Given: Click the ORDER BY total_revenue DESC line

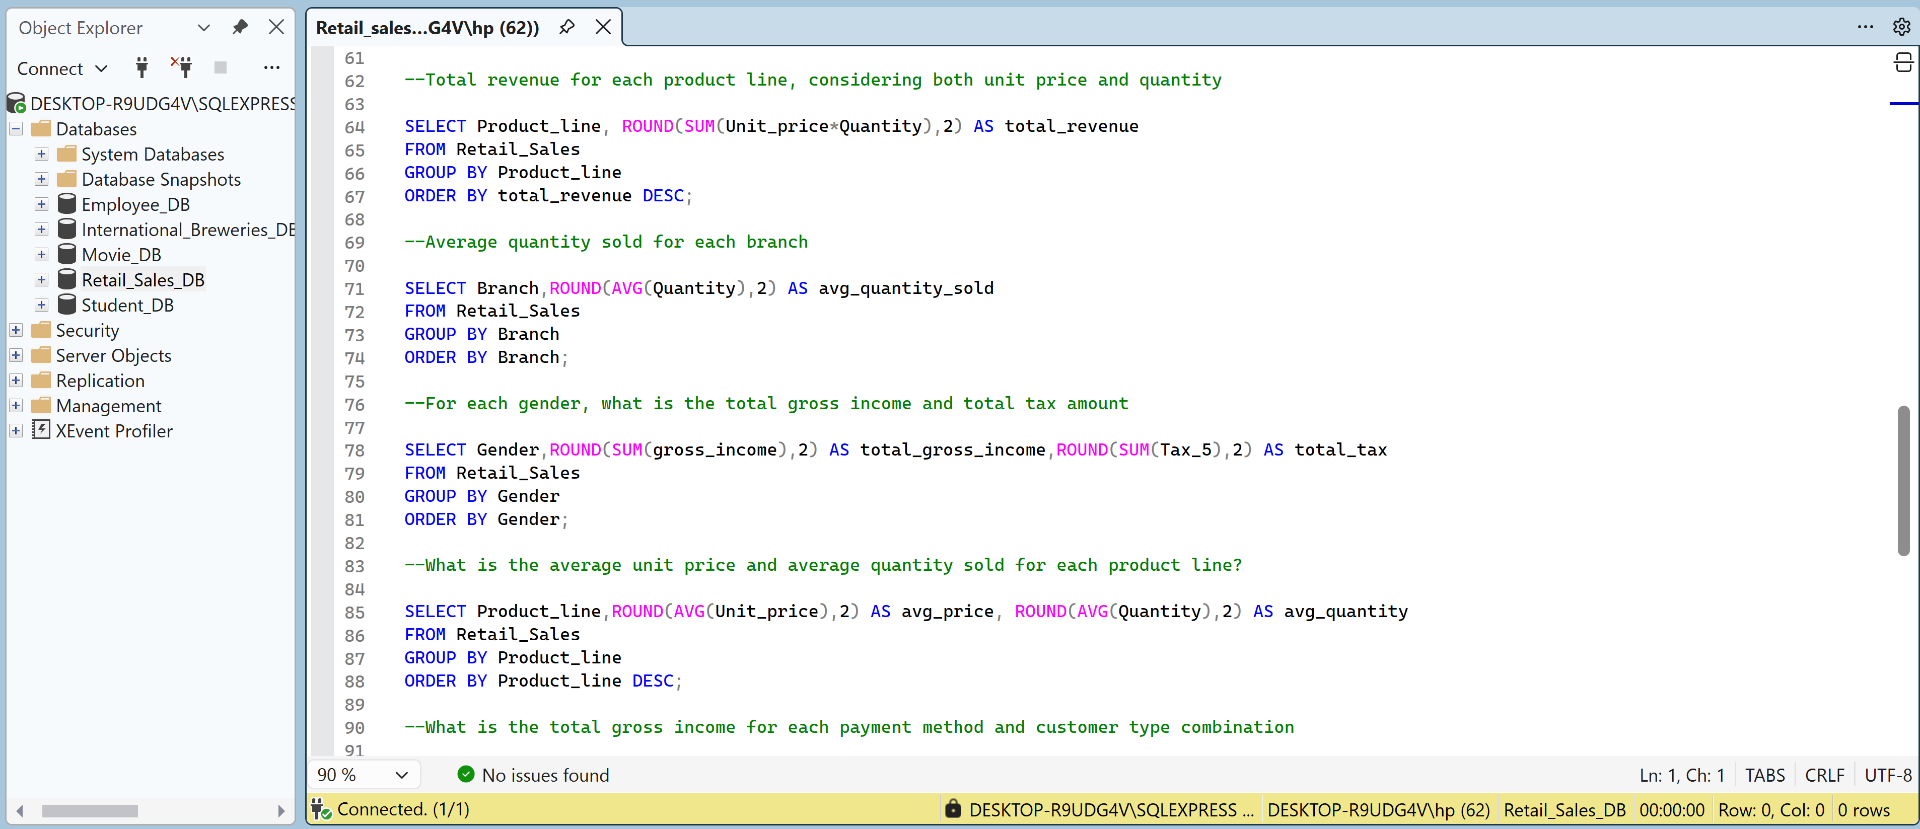Looking at the screenshot, I should (548, 196).
